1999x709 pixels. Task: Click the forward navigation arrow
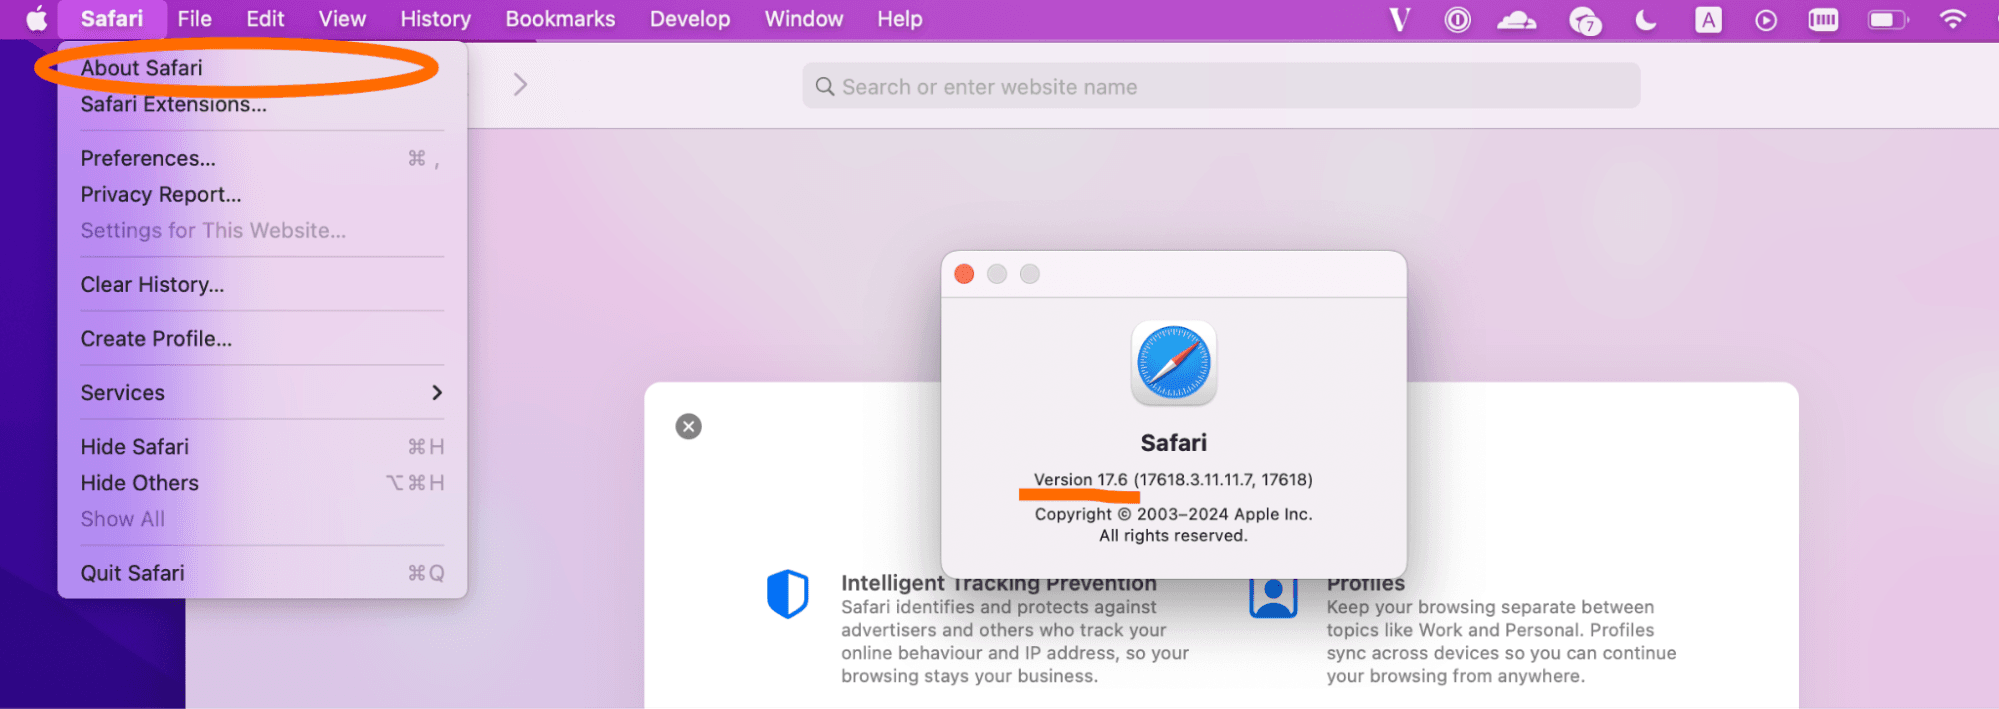tap(520, 85)
